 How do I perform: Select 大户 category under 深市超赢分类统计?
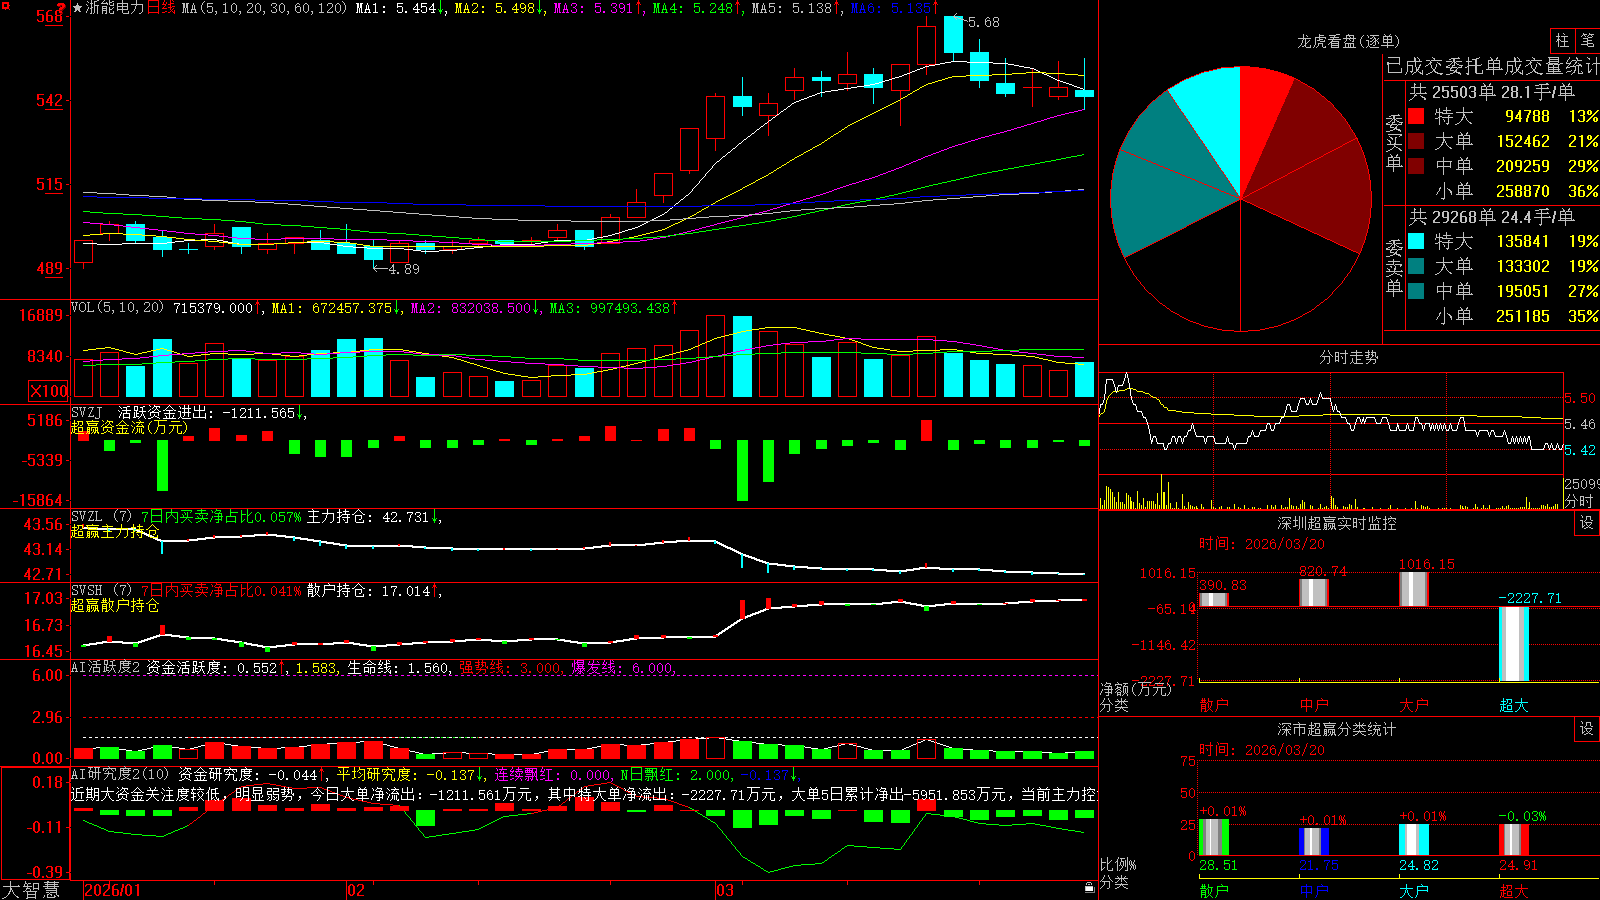1414,891
